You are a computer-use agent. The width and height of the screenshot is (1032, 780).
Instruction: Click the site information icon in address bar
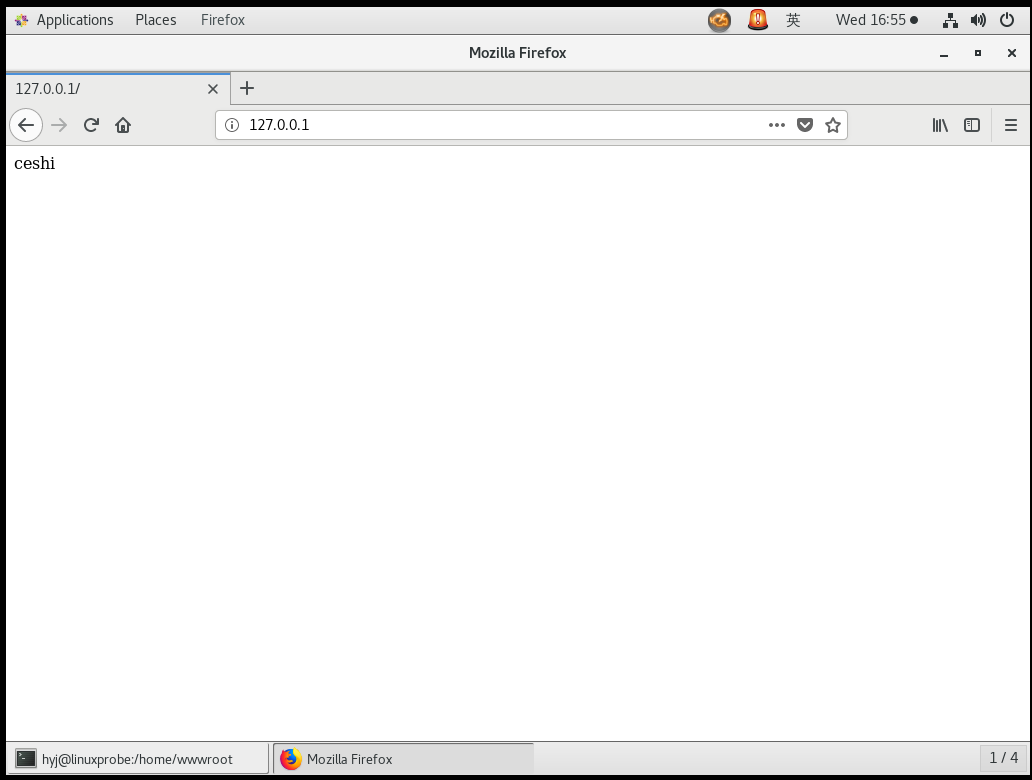coord(231,125)
